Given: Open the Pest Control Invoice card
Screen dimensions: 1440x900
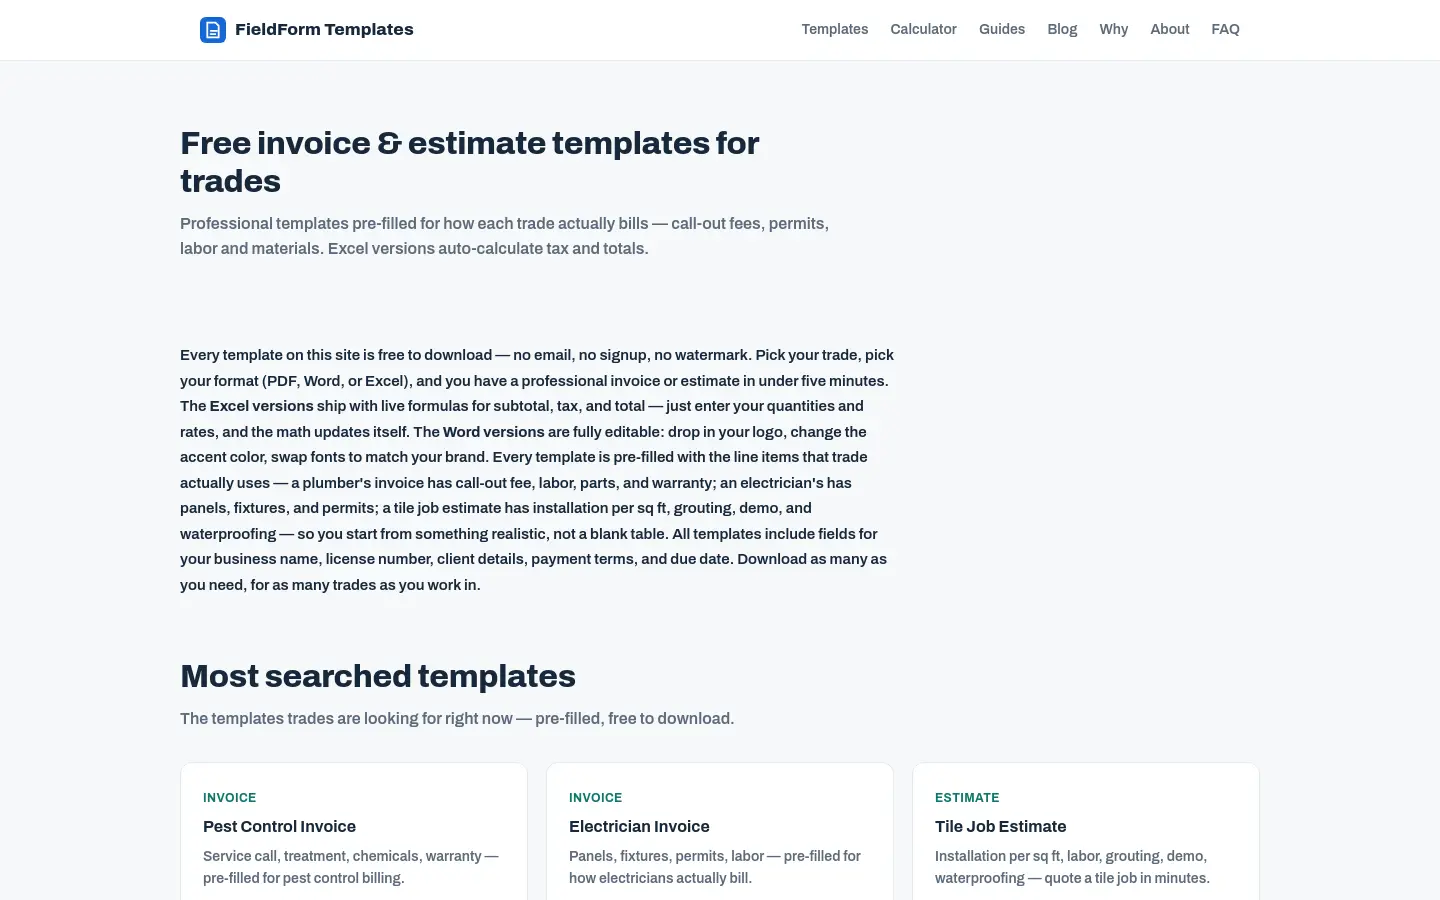Looking at the screenshot, I should coord(354,832).
